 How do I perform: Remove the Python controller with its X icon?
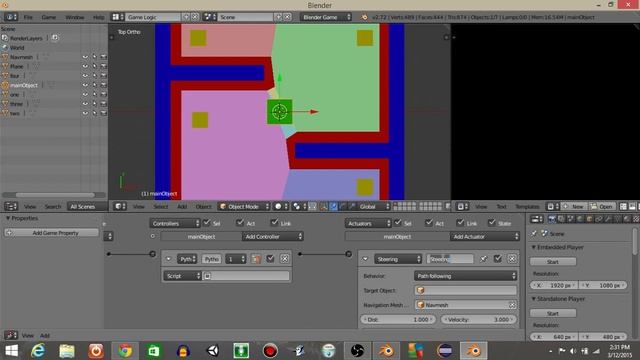(285, 259)
